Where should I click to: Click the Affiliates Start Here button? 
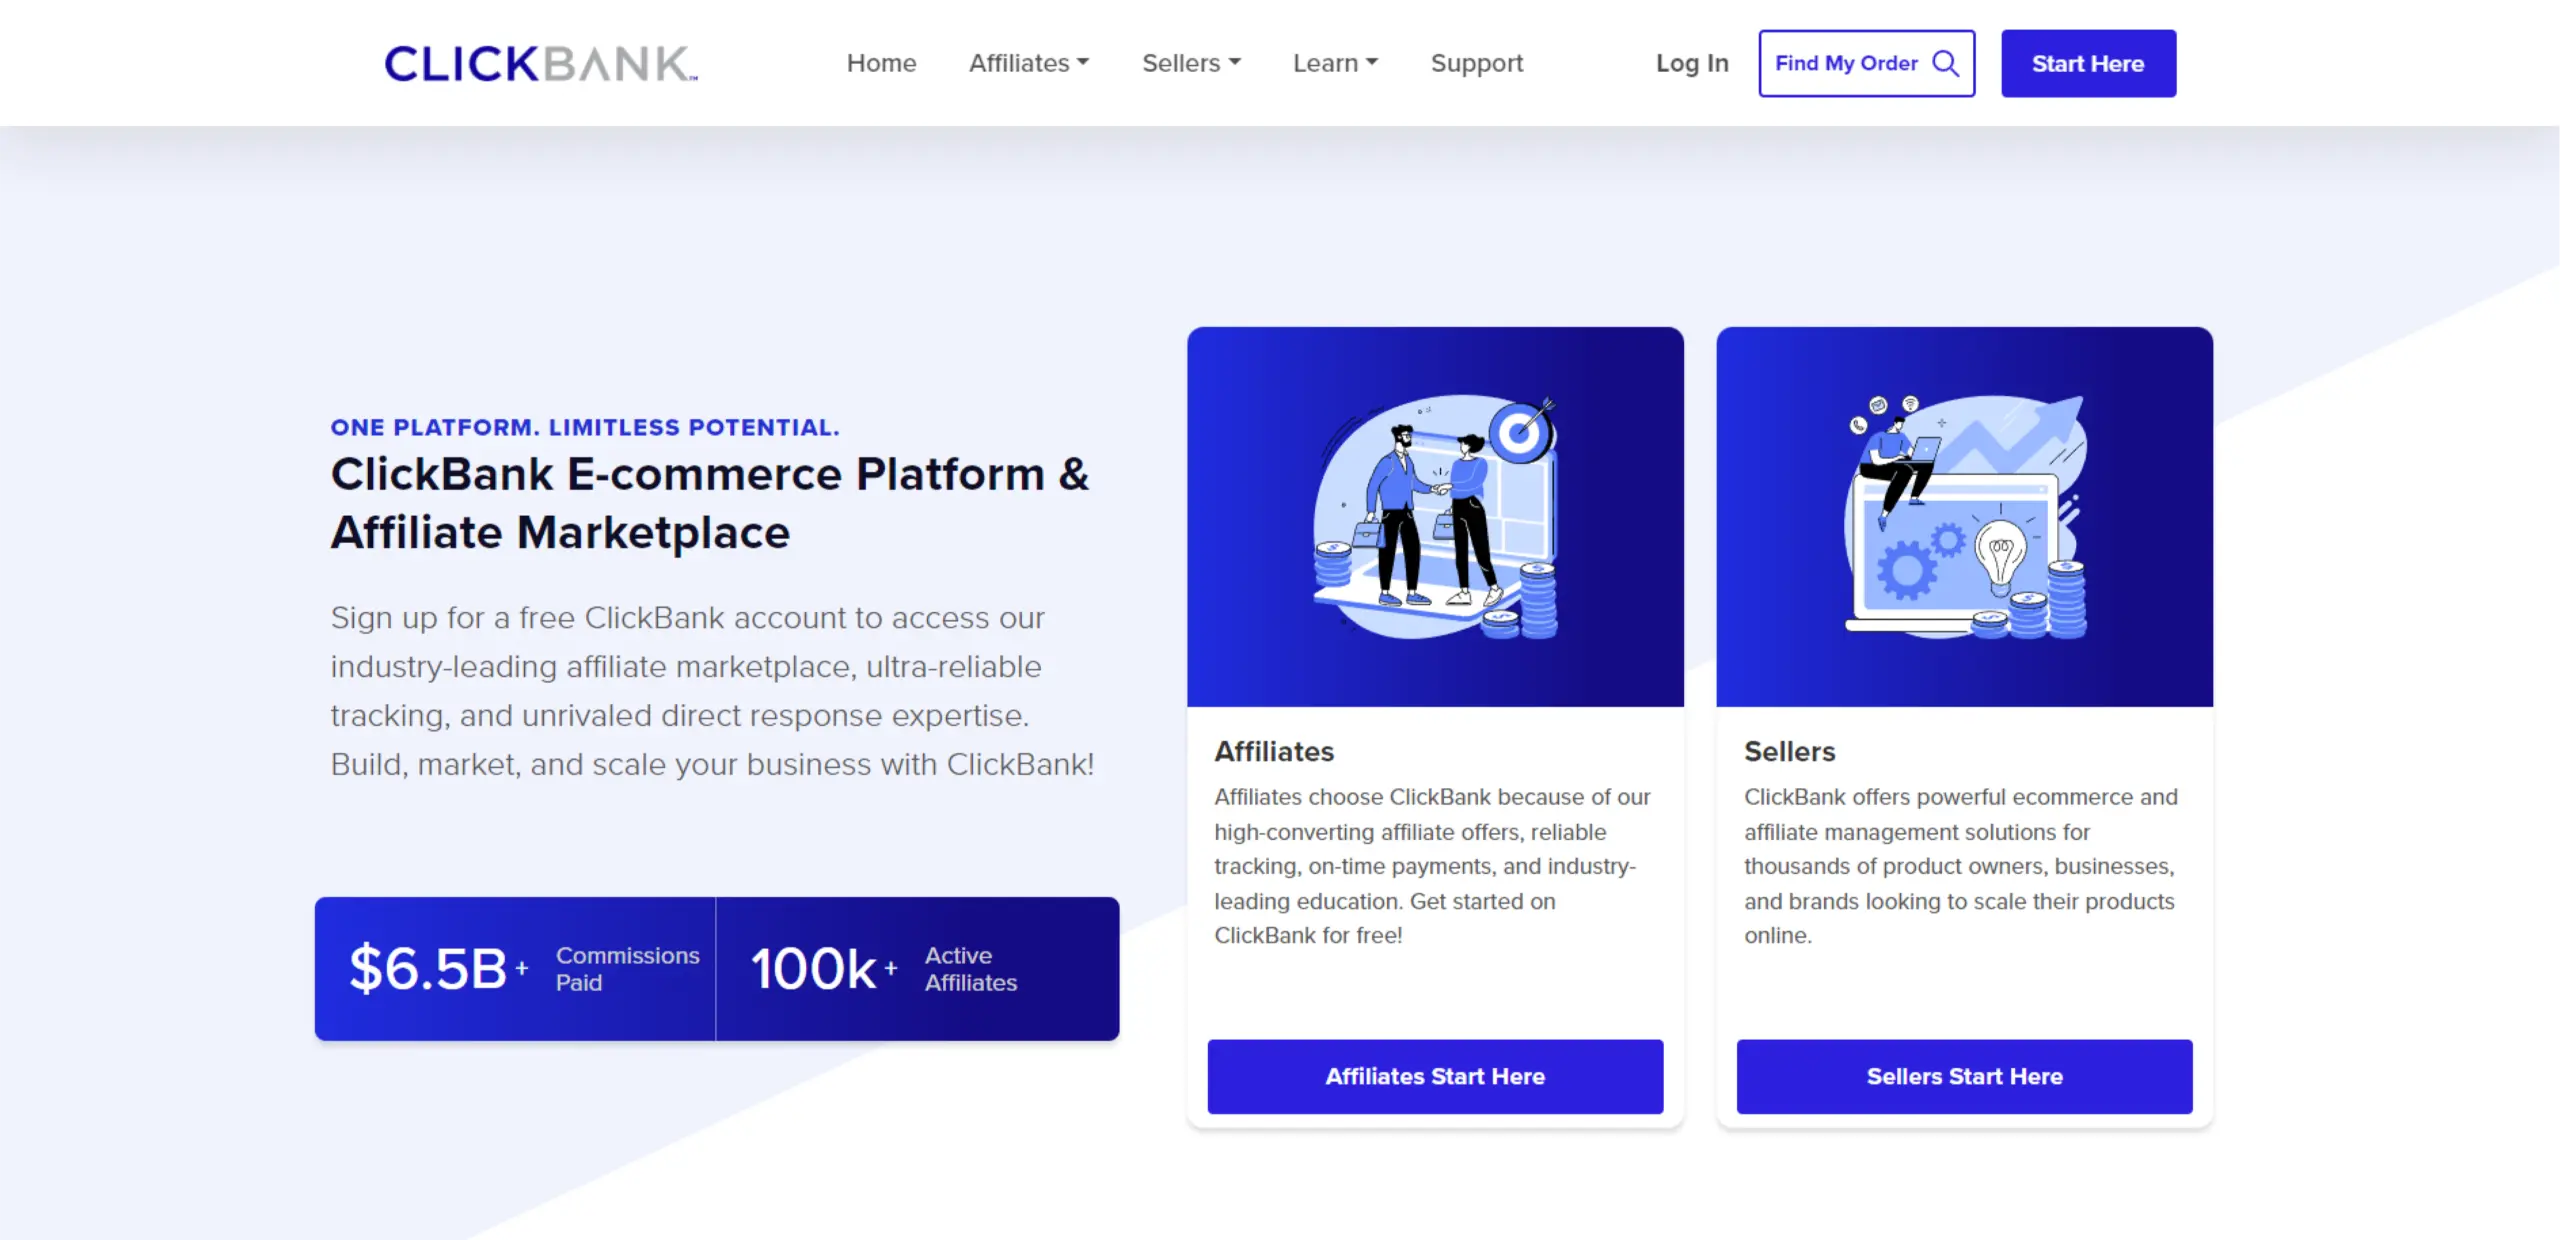click(x=1435, y=1076)
